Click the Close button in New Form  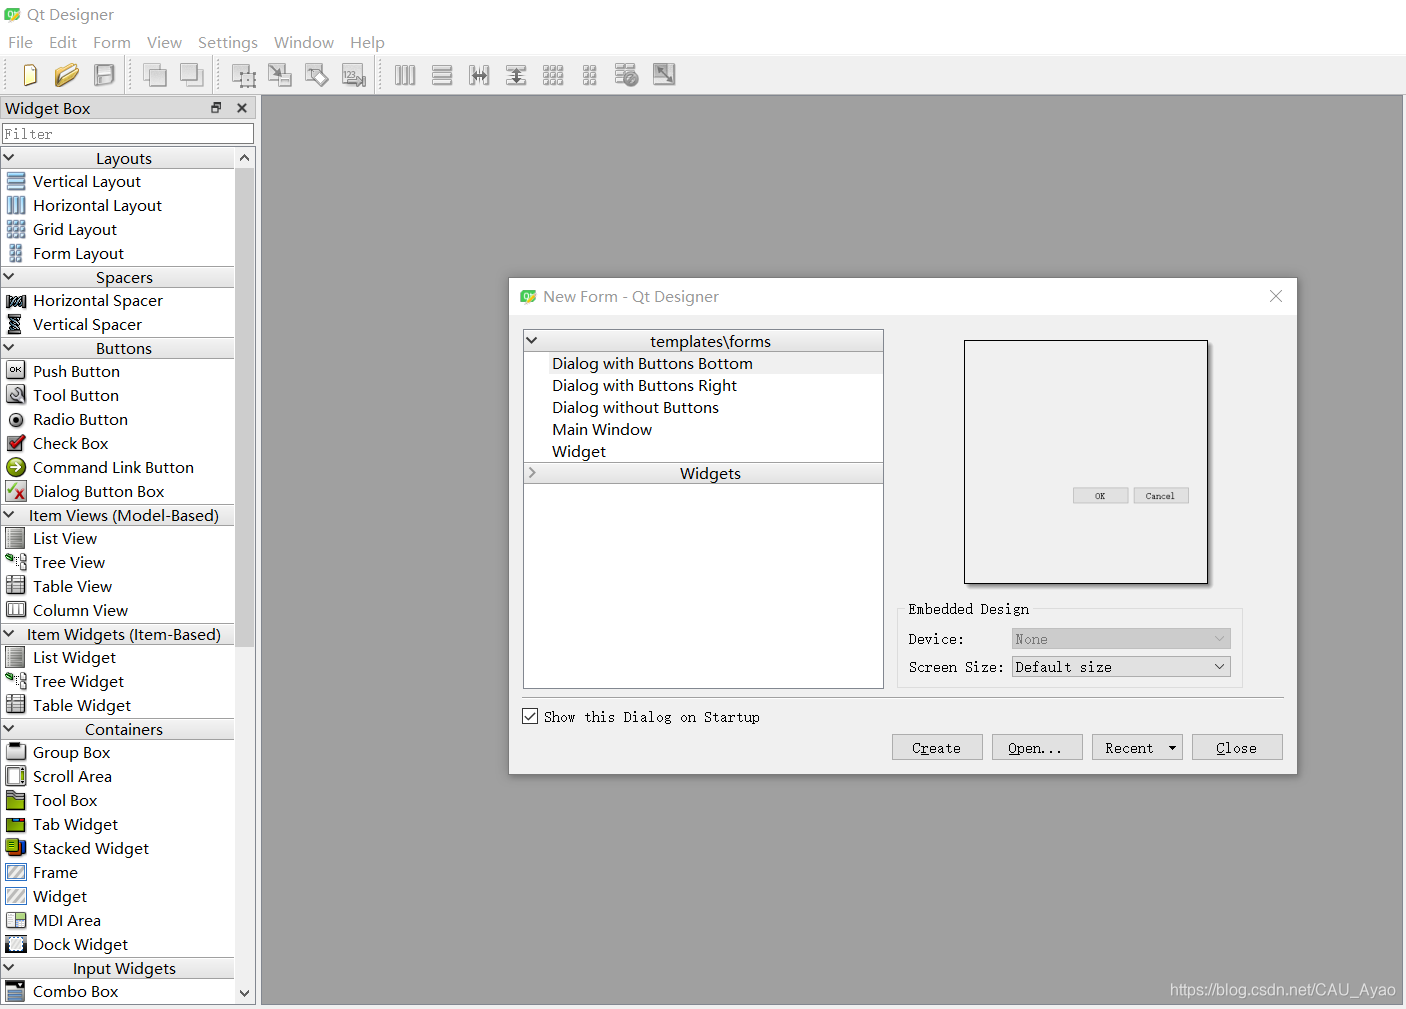[1237, 748]
